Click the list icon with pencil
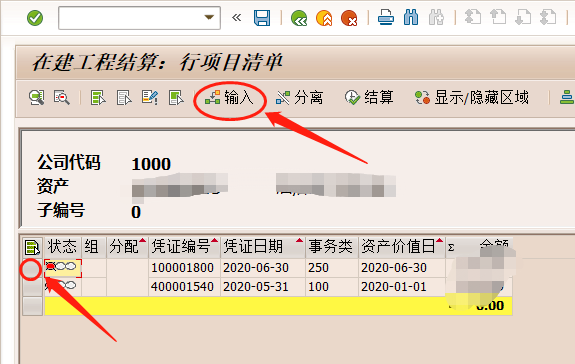Image resolution: width=575 pixels, height=364 pixels. 150,98
